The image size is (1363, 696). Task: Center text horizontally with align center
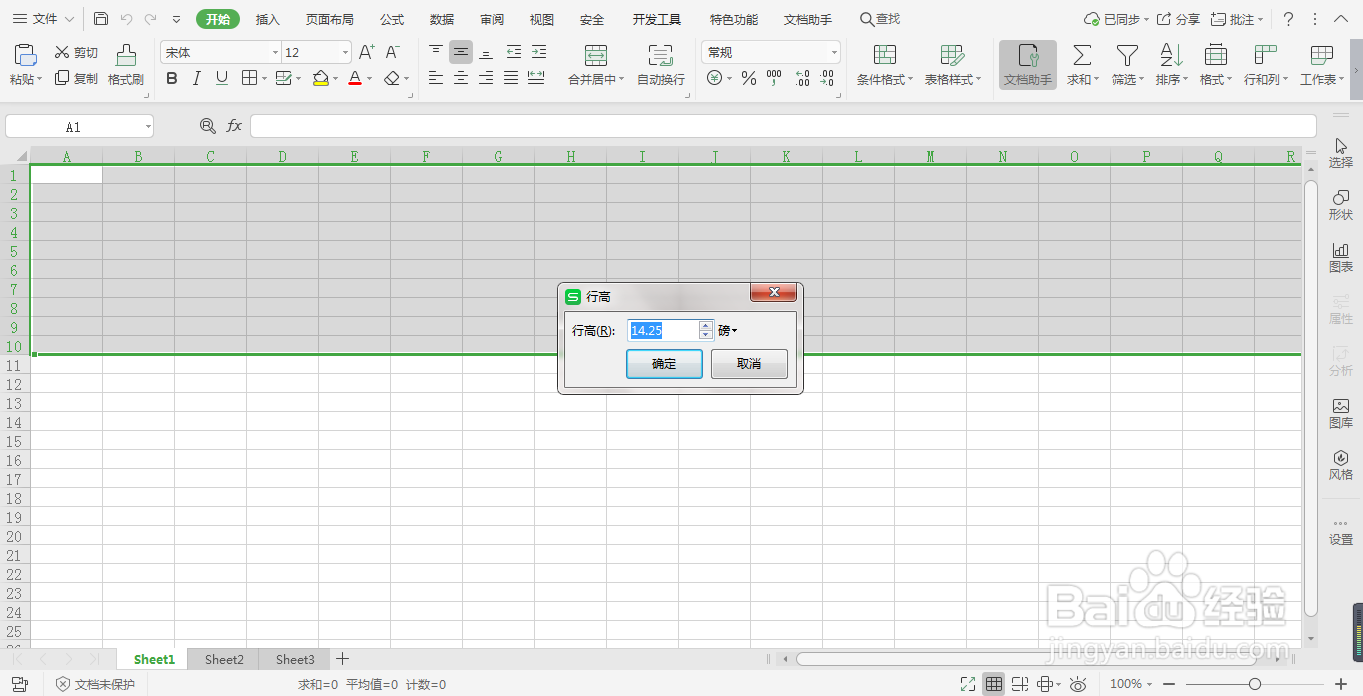[461, 78]
